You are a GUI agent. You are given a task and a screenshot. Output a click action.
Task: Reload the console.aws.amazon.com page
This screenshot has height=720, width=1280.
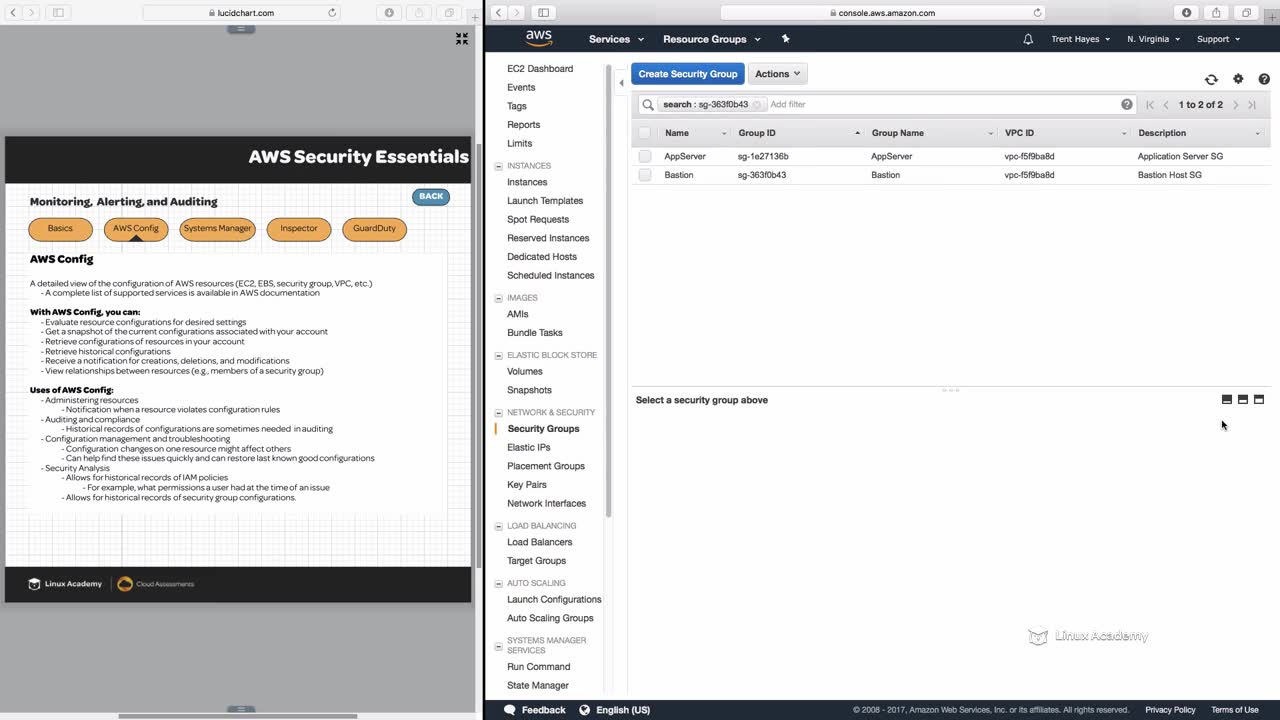(x=1037, y=13)
